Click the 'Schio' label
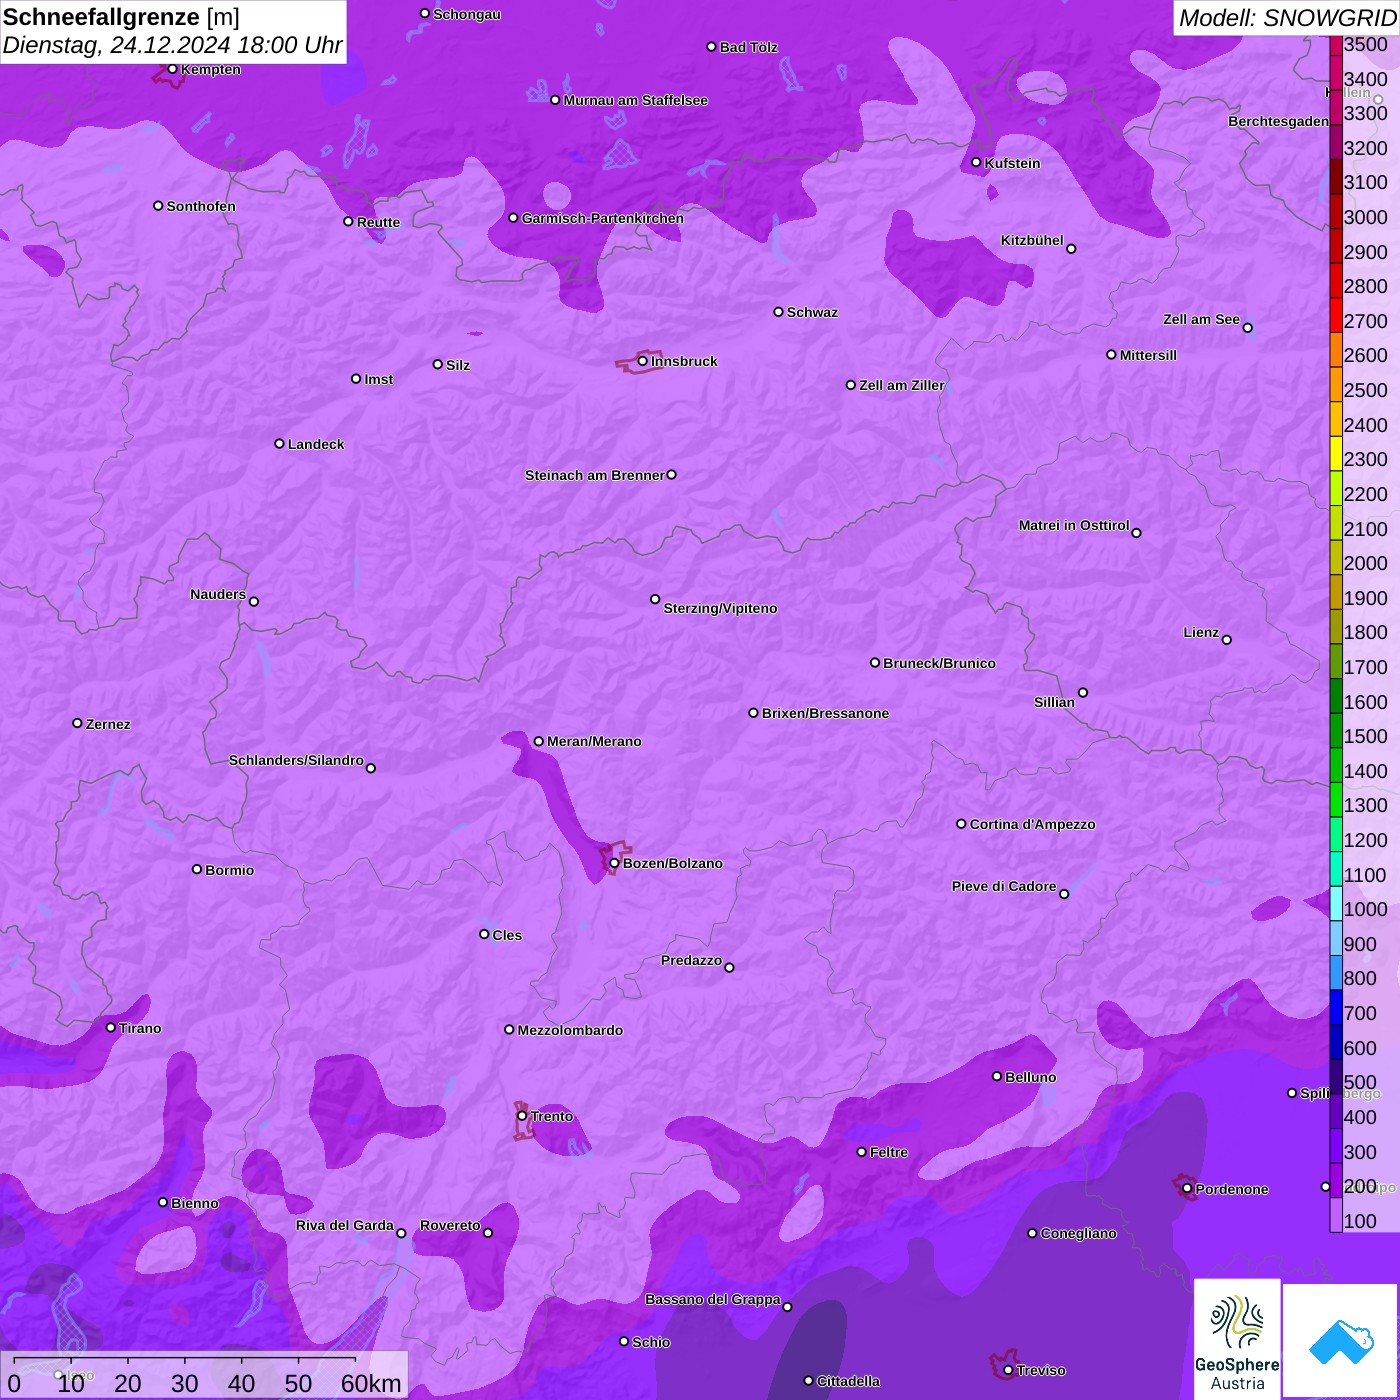The height and width of the screenshot is (1400, 1400). pos(651,1342)
